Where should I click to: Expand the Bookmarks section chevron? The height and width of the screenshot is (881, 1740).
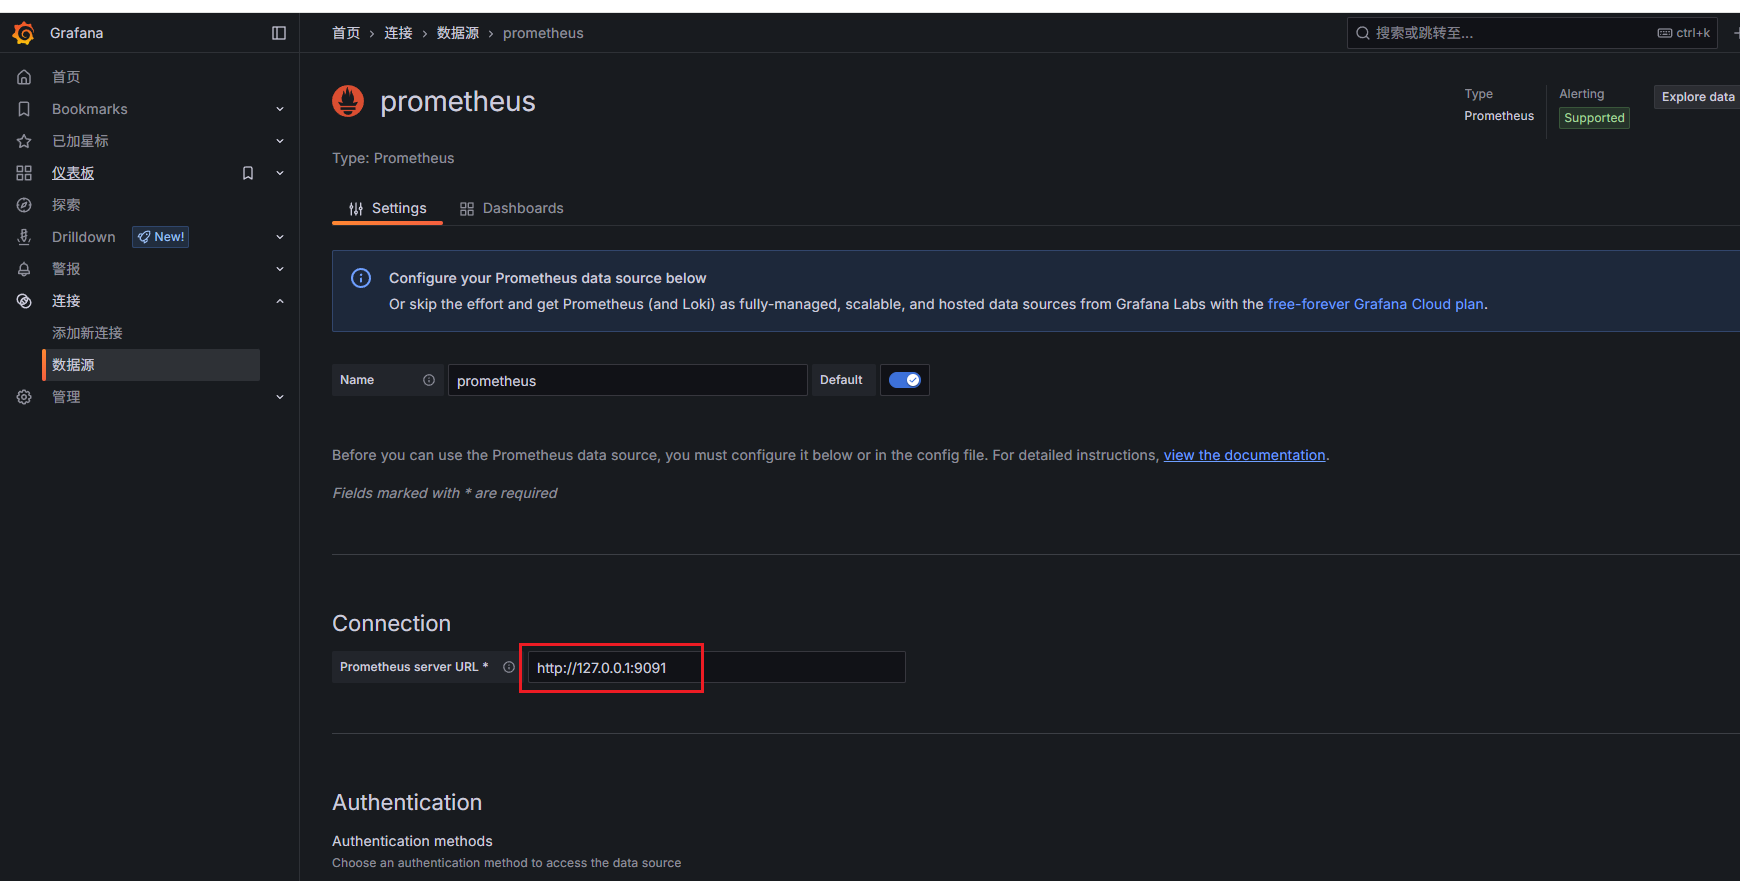coord(280,109)
